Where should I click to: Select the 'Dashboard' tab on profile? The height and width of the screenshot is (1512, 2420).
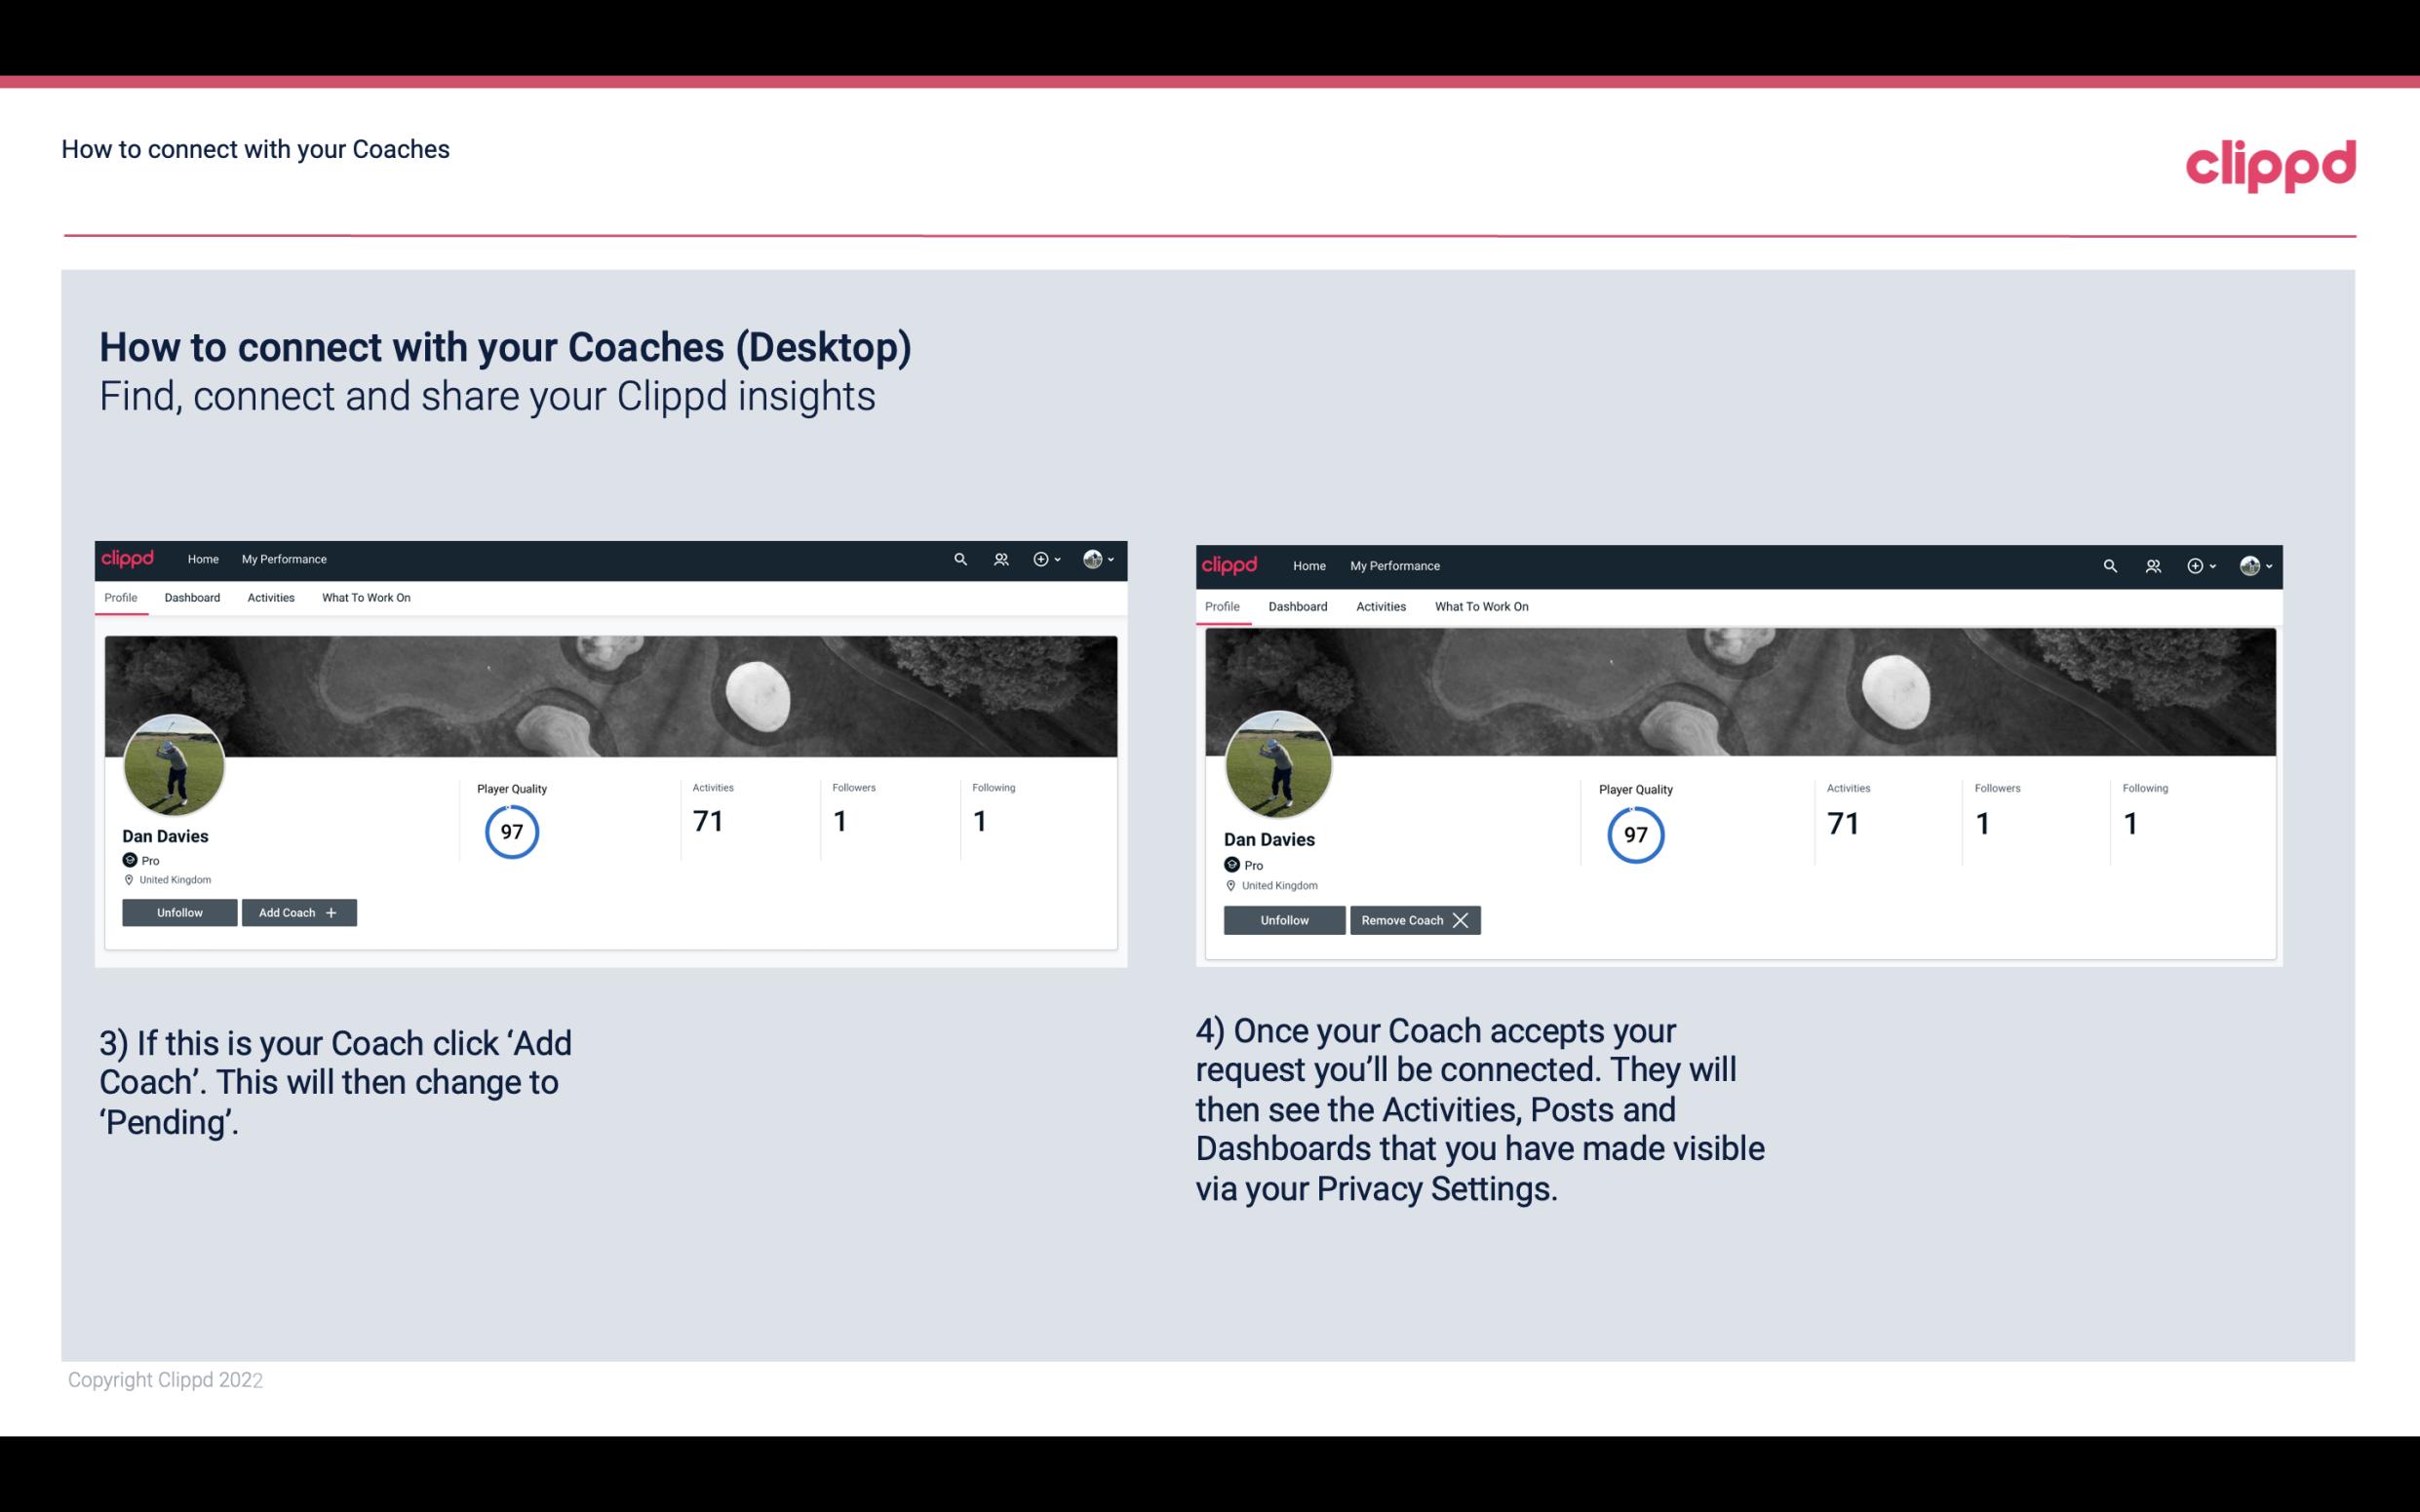tap(192, 598)
